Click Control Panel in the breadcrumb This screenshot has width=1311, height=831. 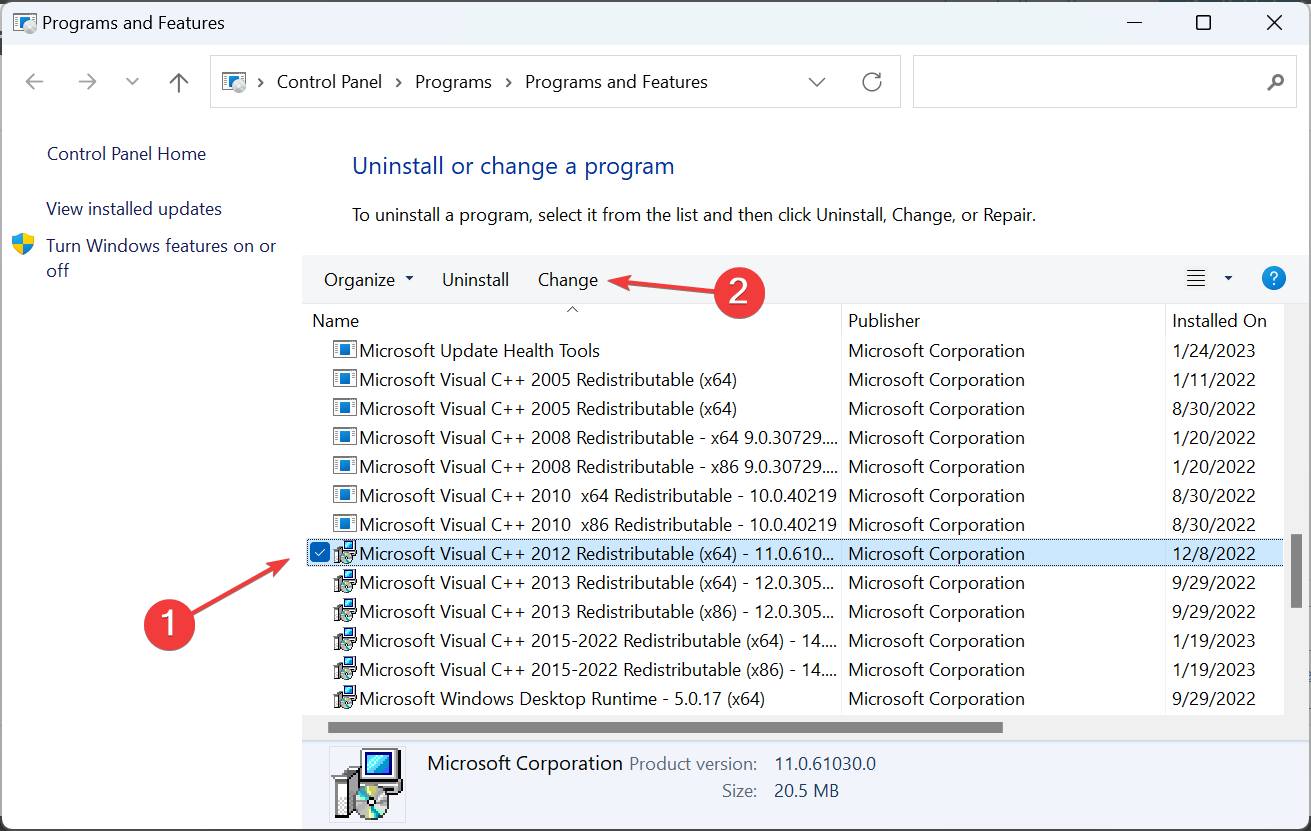click(329, 82)
